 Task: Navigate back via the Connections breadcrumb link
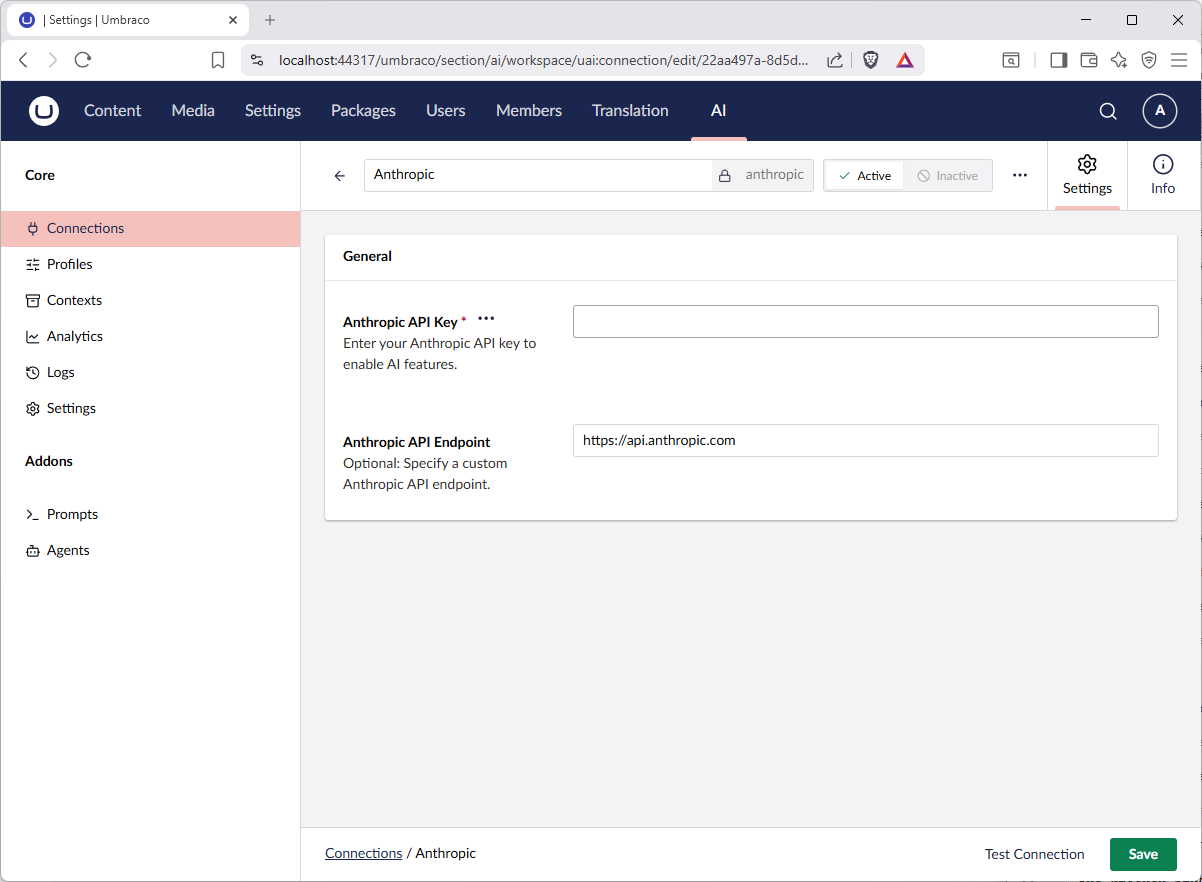pos(363,853)
